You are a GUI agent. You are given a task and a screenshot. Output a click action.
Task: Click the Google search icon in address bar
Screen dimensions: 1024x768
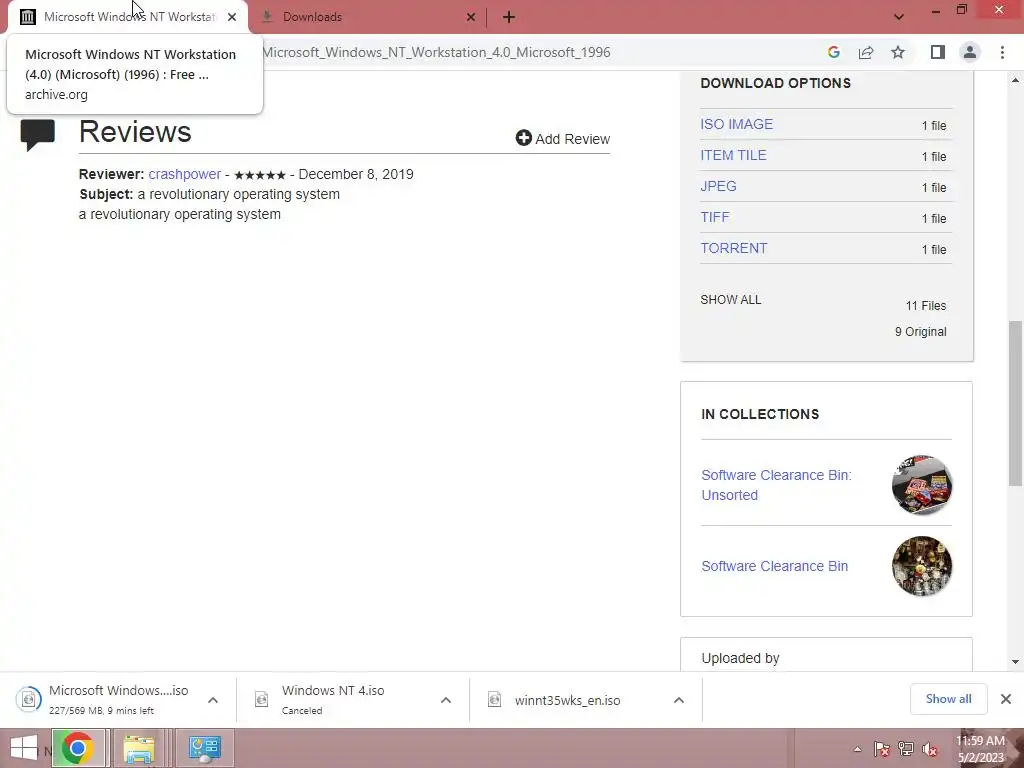[x=833, y=52]
